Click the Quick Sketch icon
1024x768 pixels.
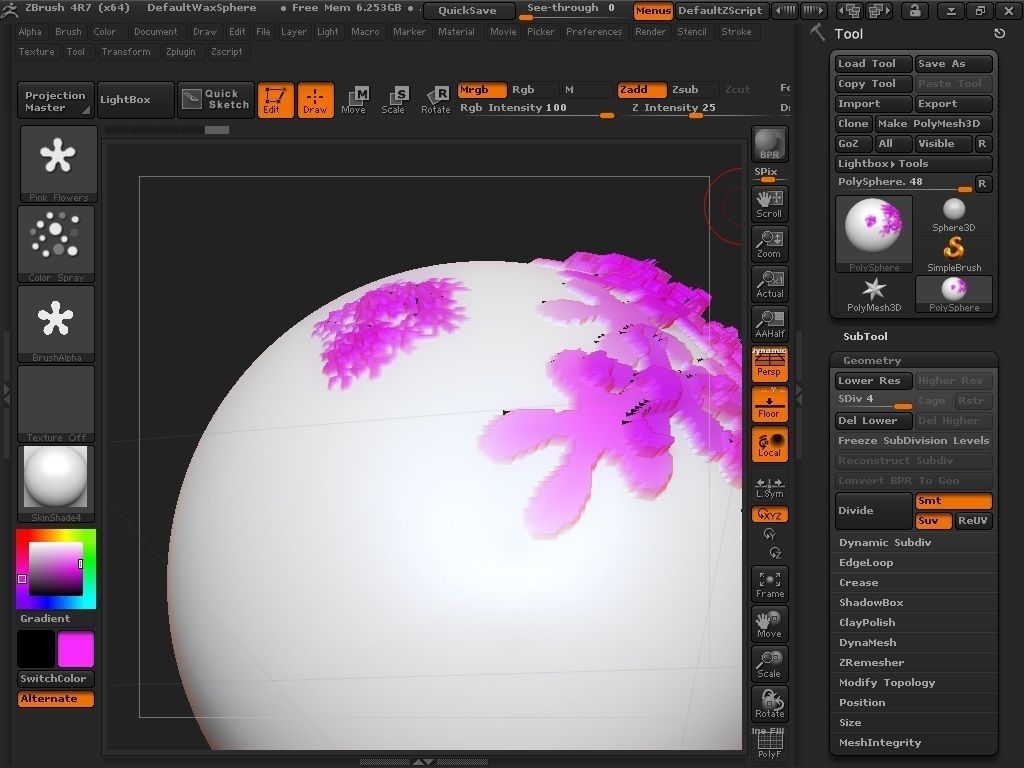click(x=215, y=99)
